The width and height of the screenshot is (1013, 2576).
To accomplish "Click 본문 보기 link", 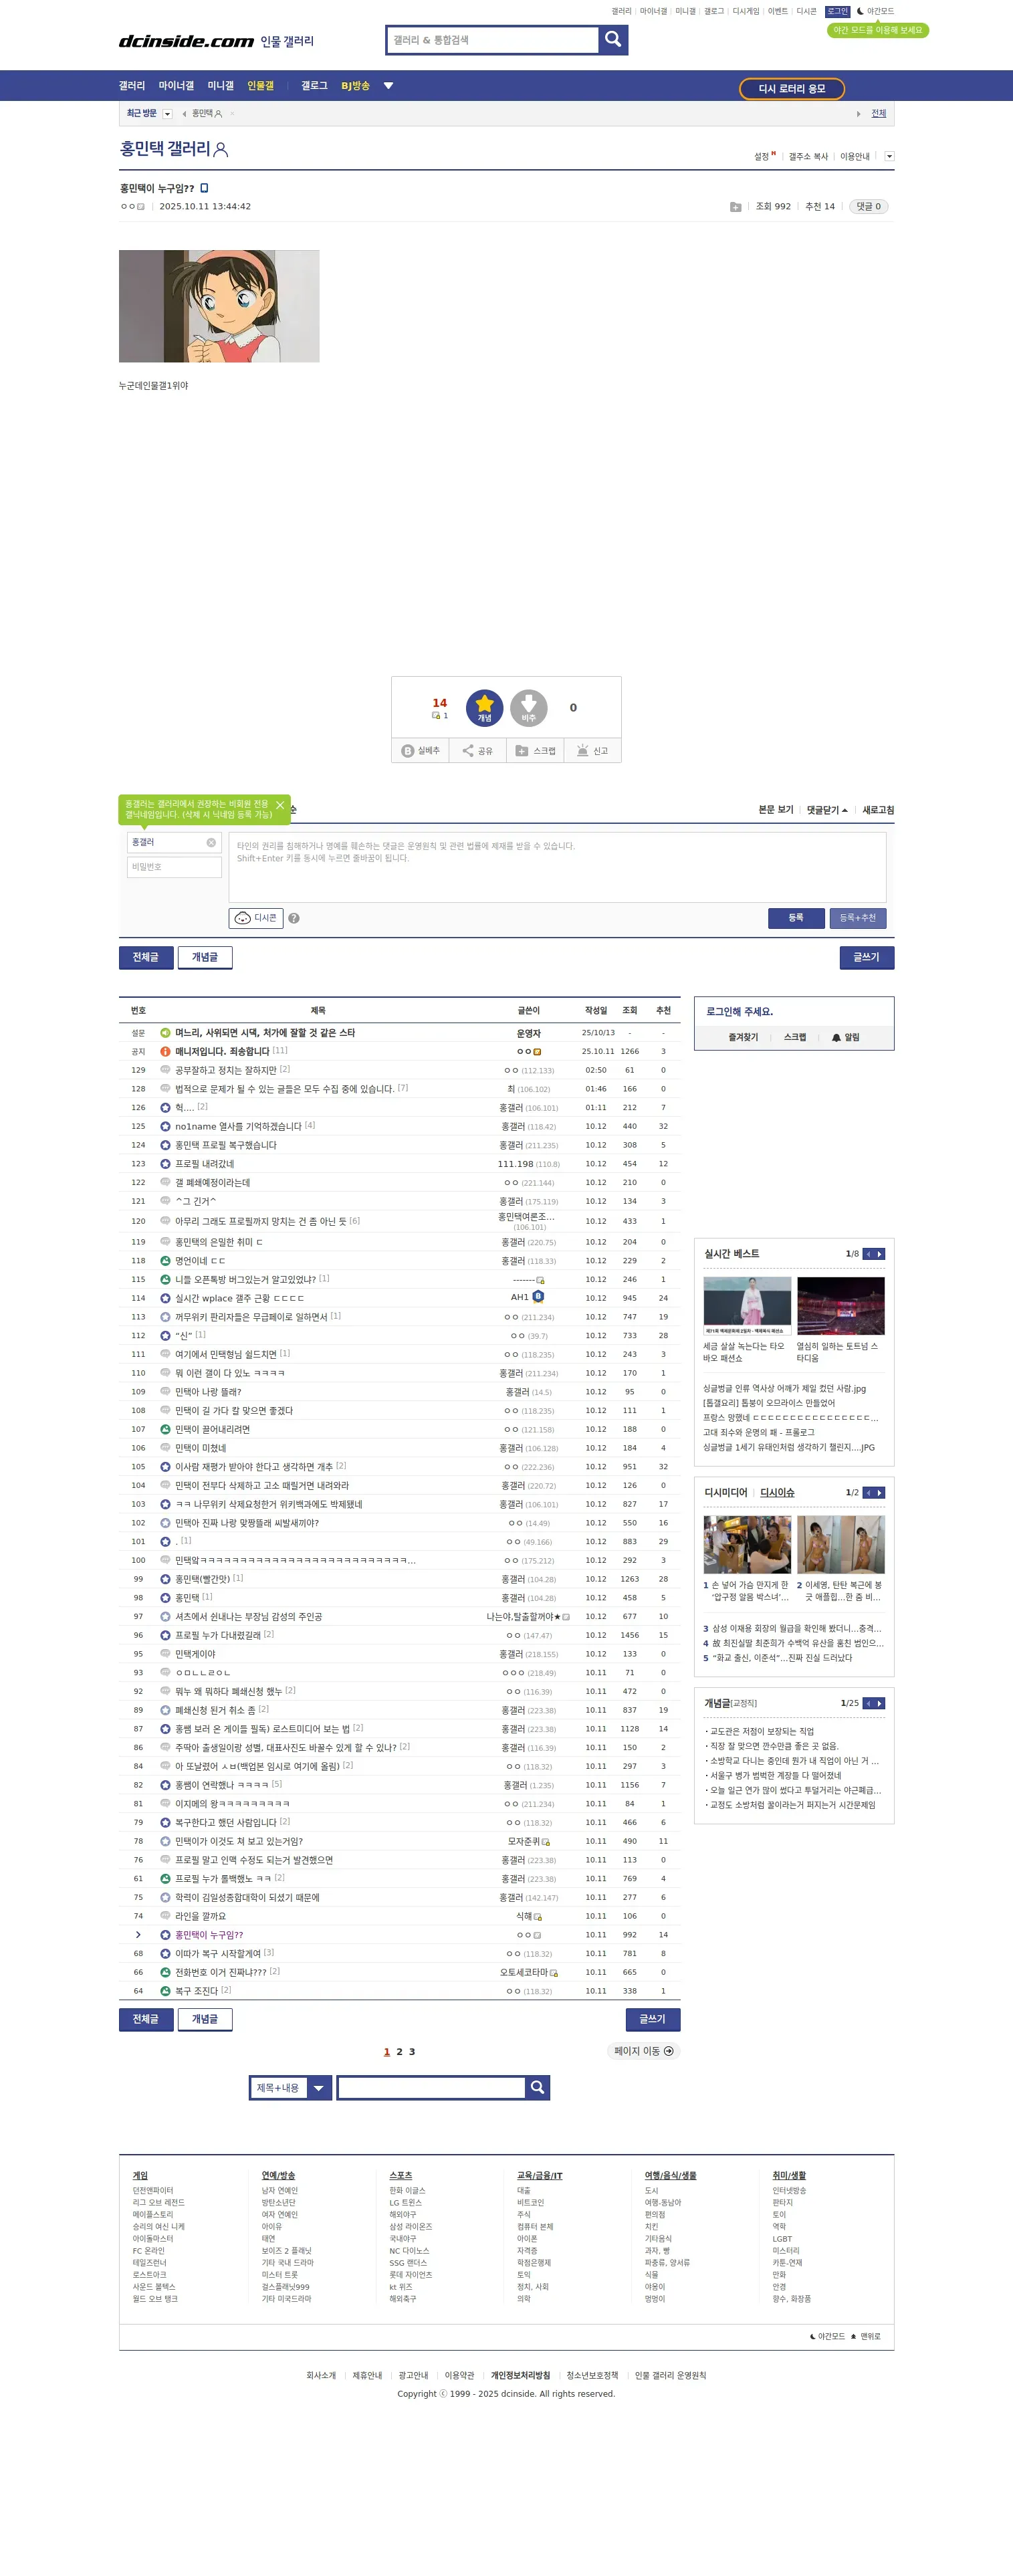I will pyautogui.click(x=775, y=810).
